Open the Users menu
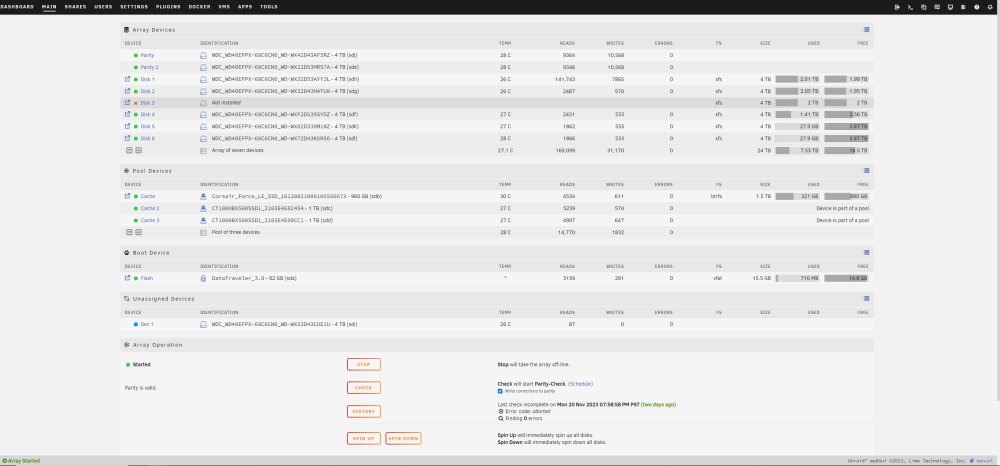Image resolution: width=1000 pixels, height=466 pixels. (103, 7)
